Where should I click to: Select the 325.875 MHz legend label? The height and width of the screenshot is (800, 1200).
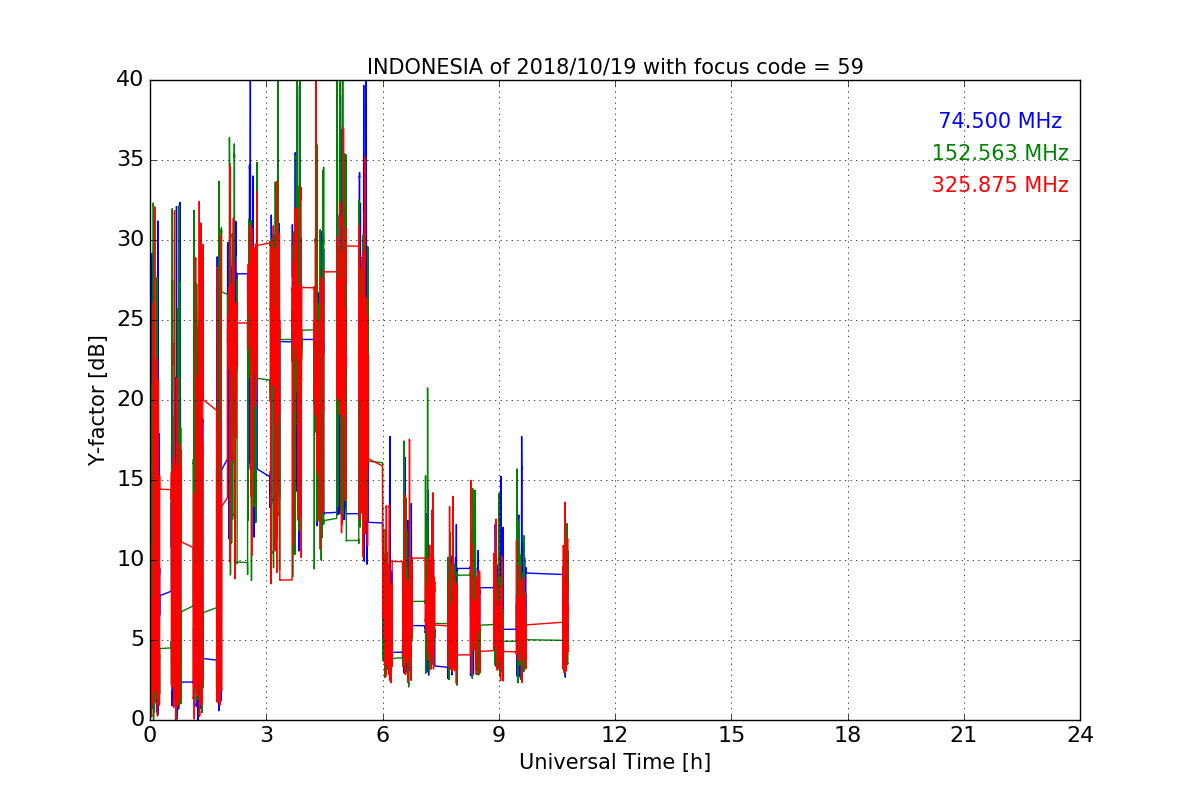tap(1000, 185)
